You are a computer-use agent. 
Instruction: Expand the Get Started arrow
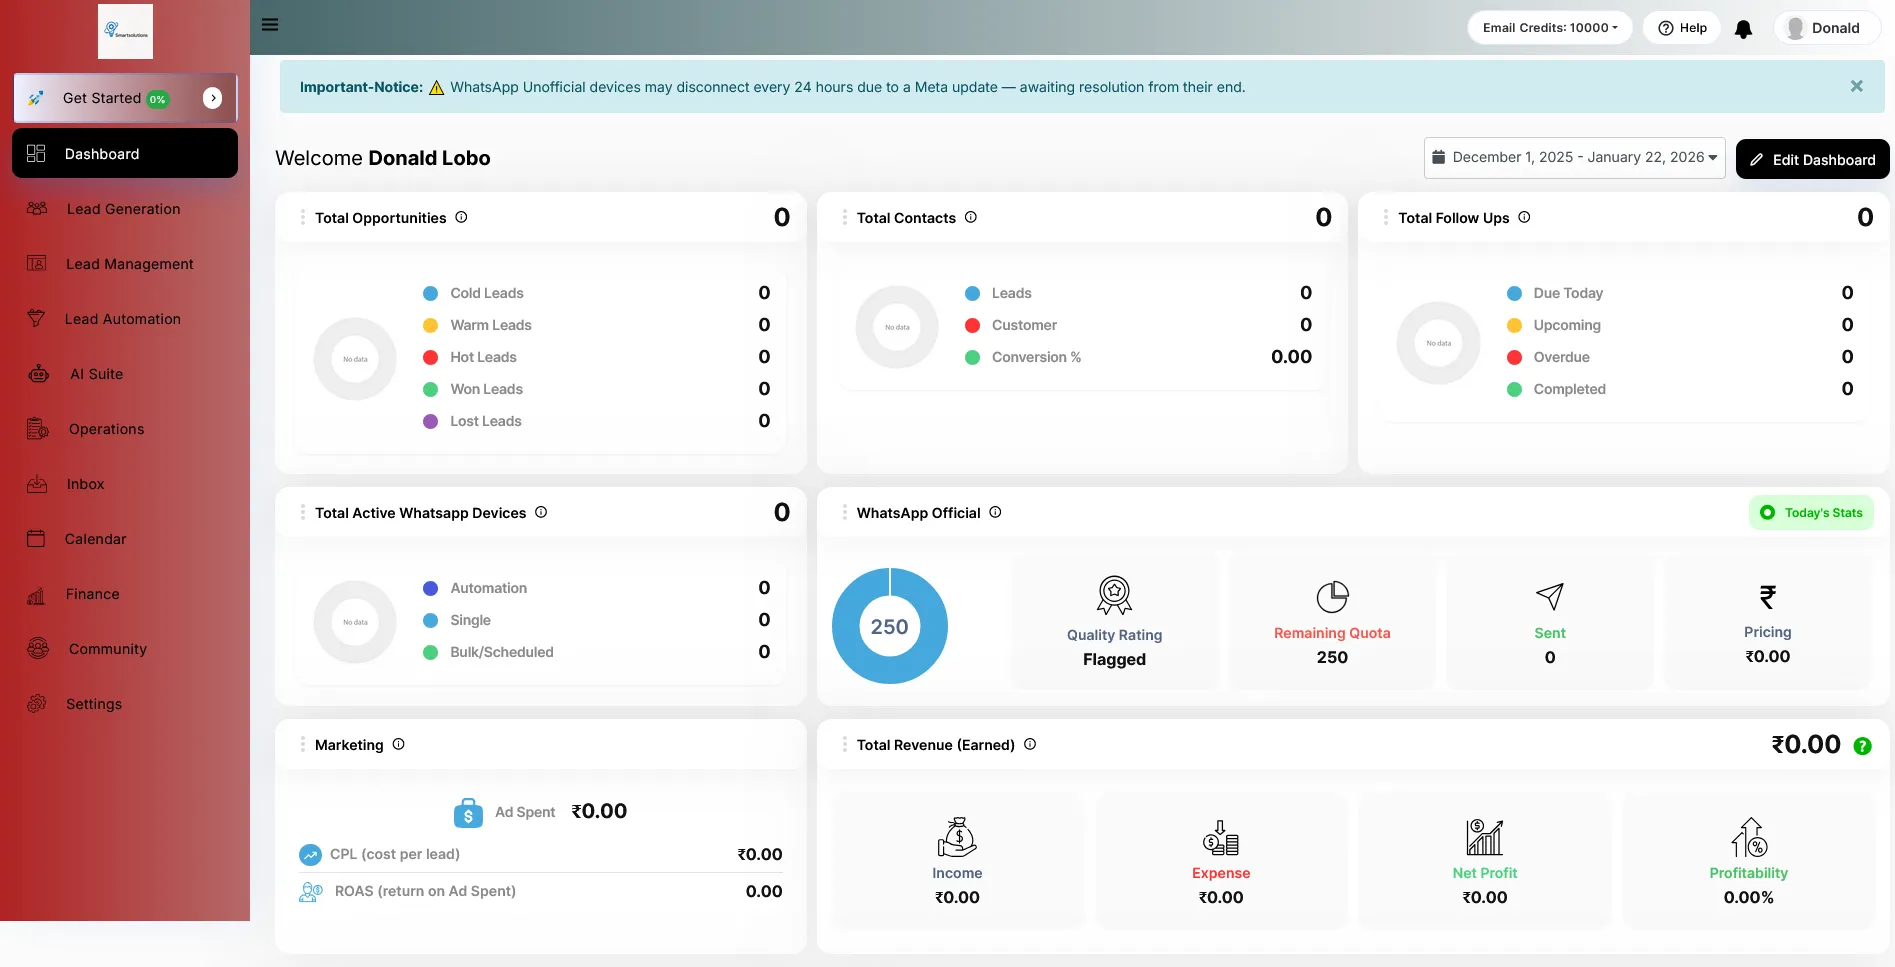click(212, 98)
